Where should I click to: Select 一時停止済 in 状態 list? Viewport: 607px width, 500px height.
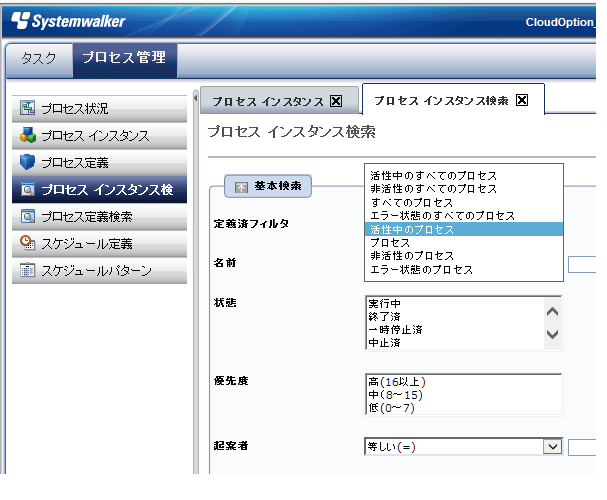point(455,330)
